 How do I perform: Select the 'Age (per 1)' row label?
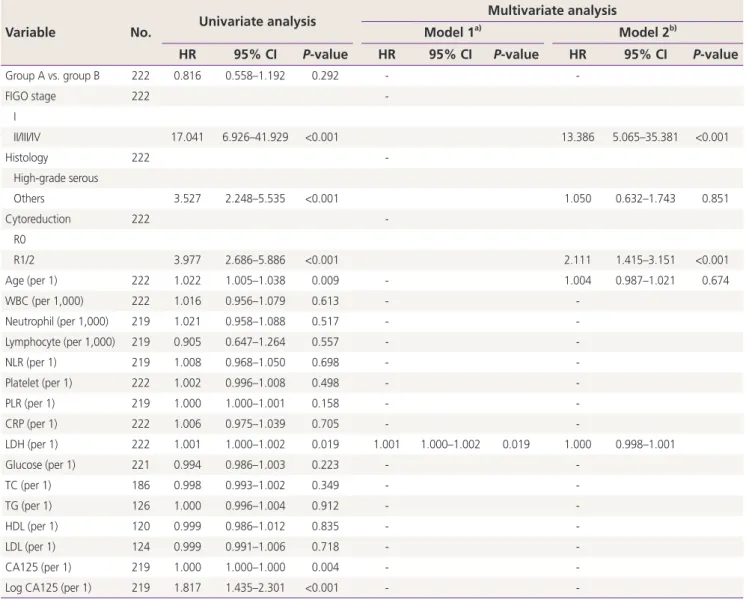[31, 280]
